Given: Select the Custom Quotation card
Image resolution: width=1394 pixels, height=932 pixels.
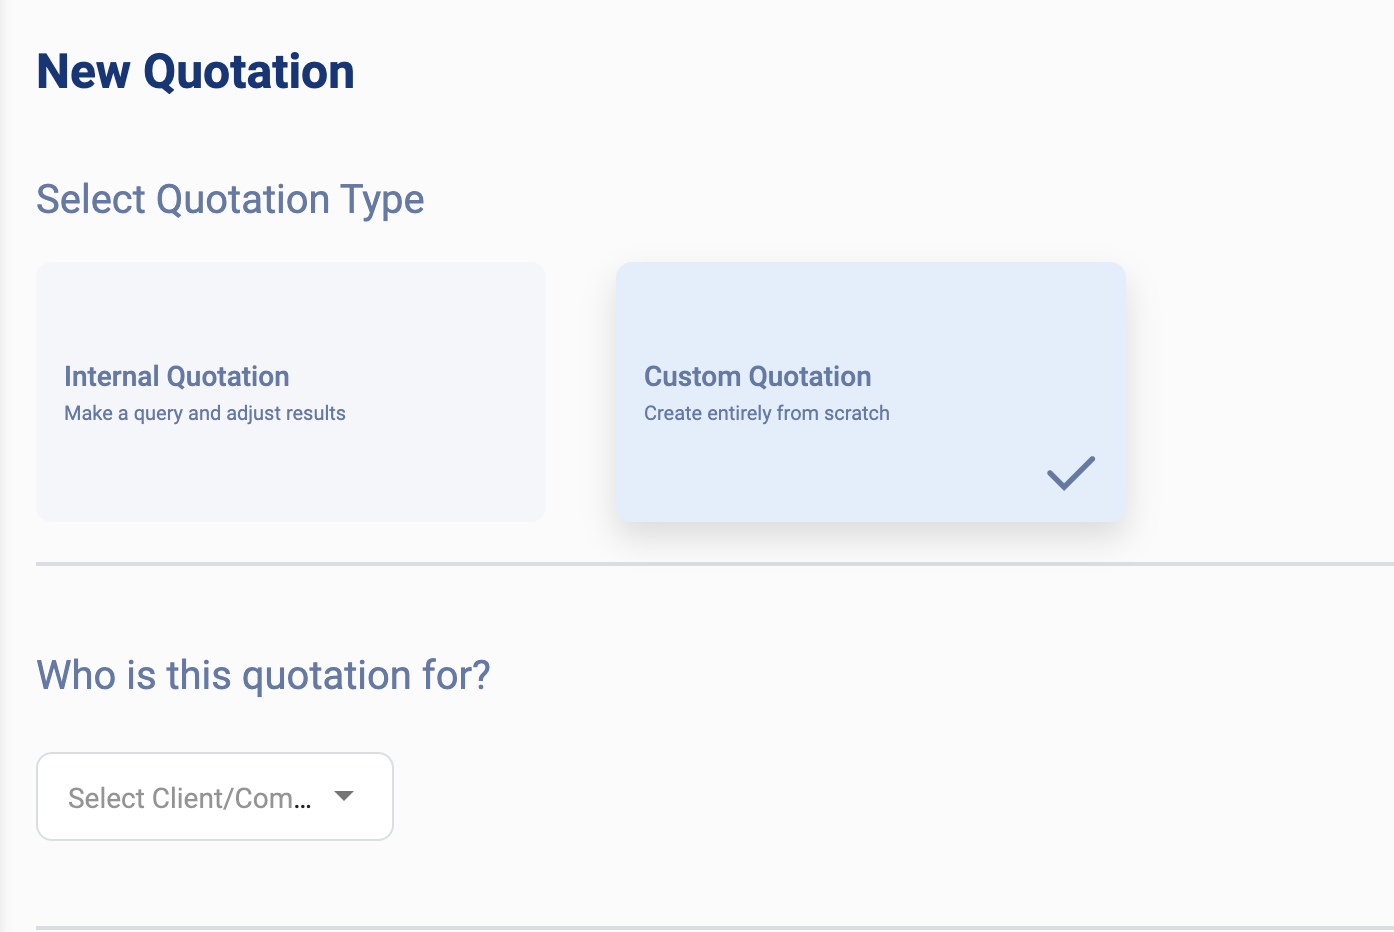Looking at the screenshot, I should click(870, 391).
